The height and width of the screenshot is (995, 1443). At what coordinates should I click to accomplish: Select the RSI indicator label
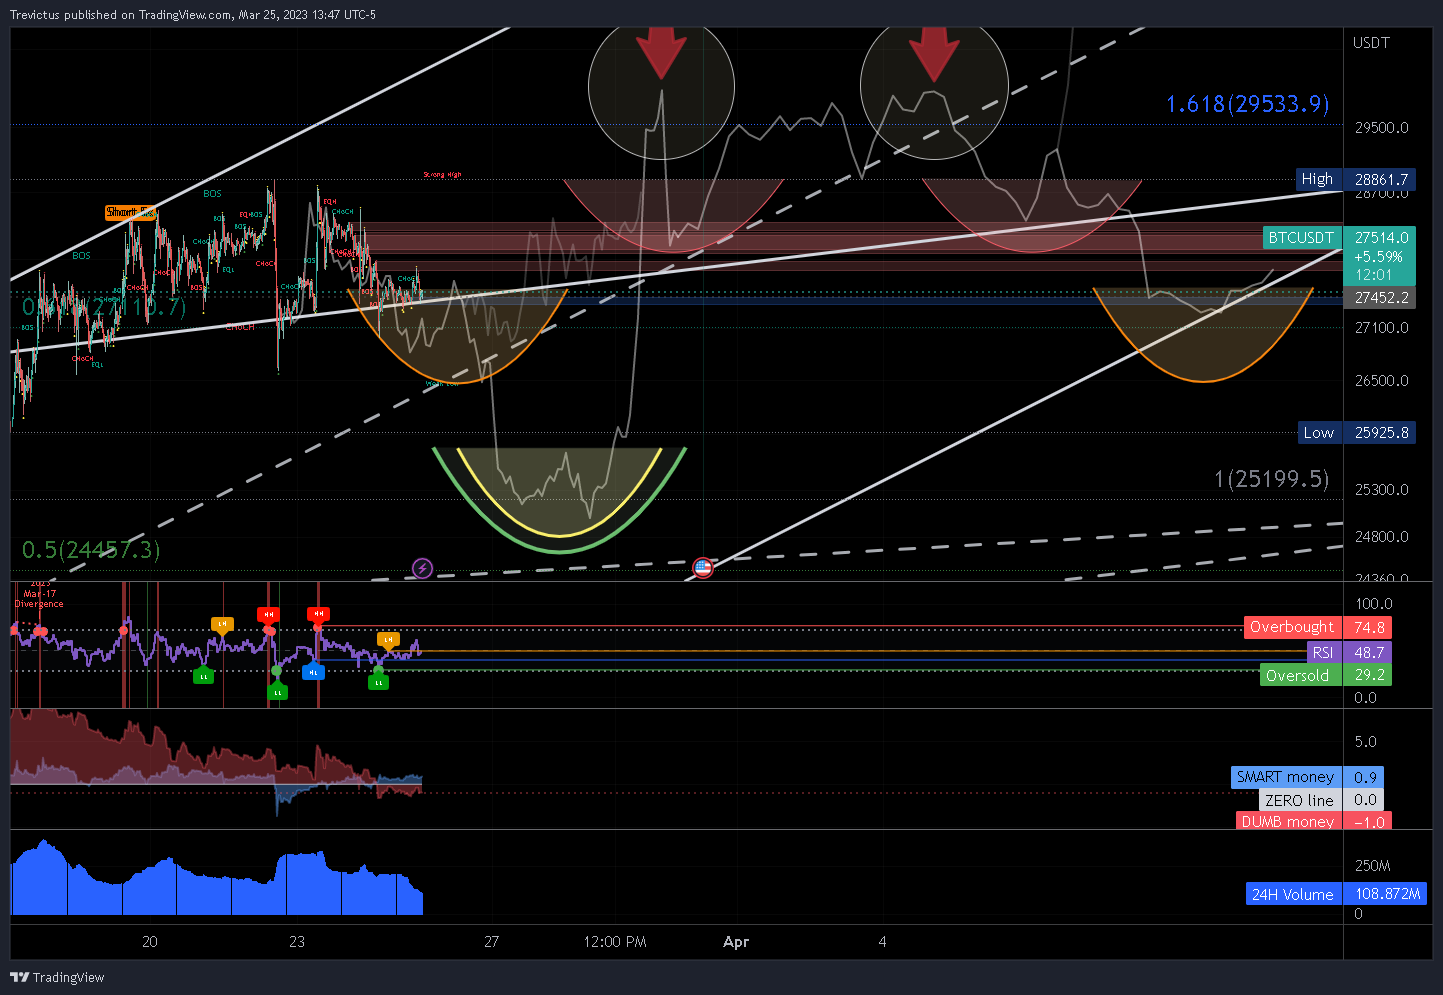pyautogui.click(x=1323, y=652)
